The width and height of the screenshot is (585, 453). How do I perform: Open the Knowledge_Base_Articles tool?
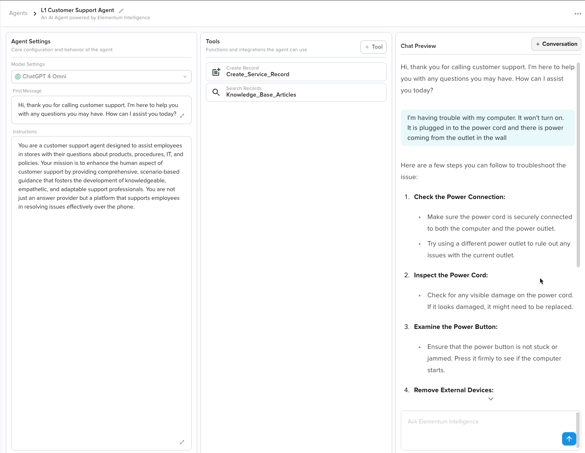(296, 92)
